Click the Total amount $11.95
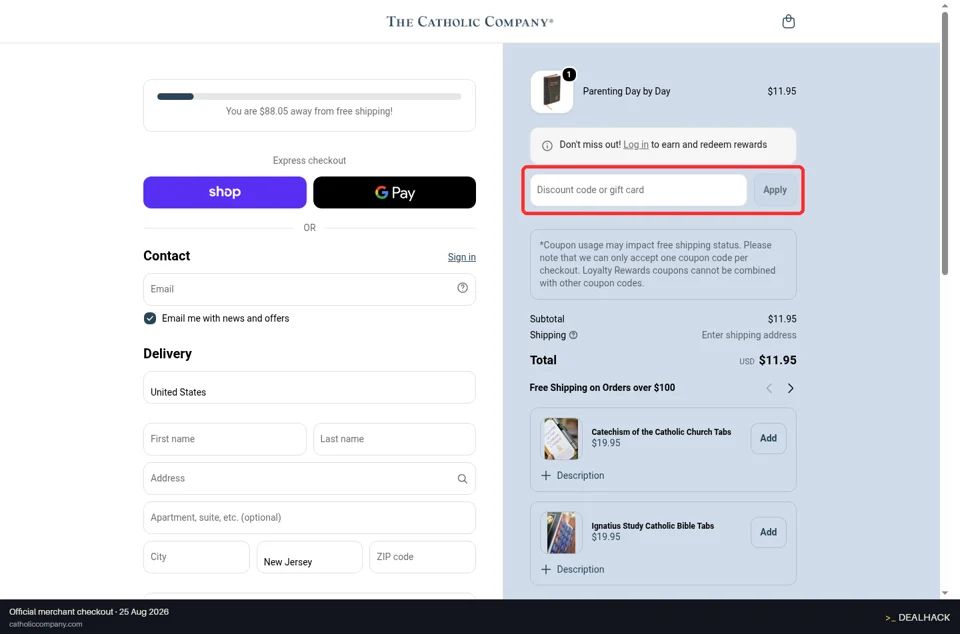 778,360
